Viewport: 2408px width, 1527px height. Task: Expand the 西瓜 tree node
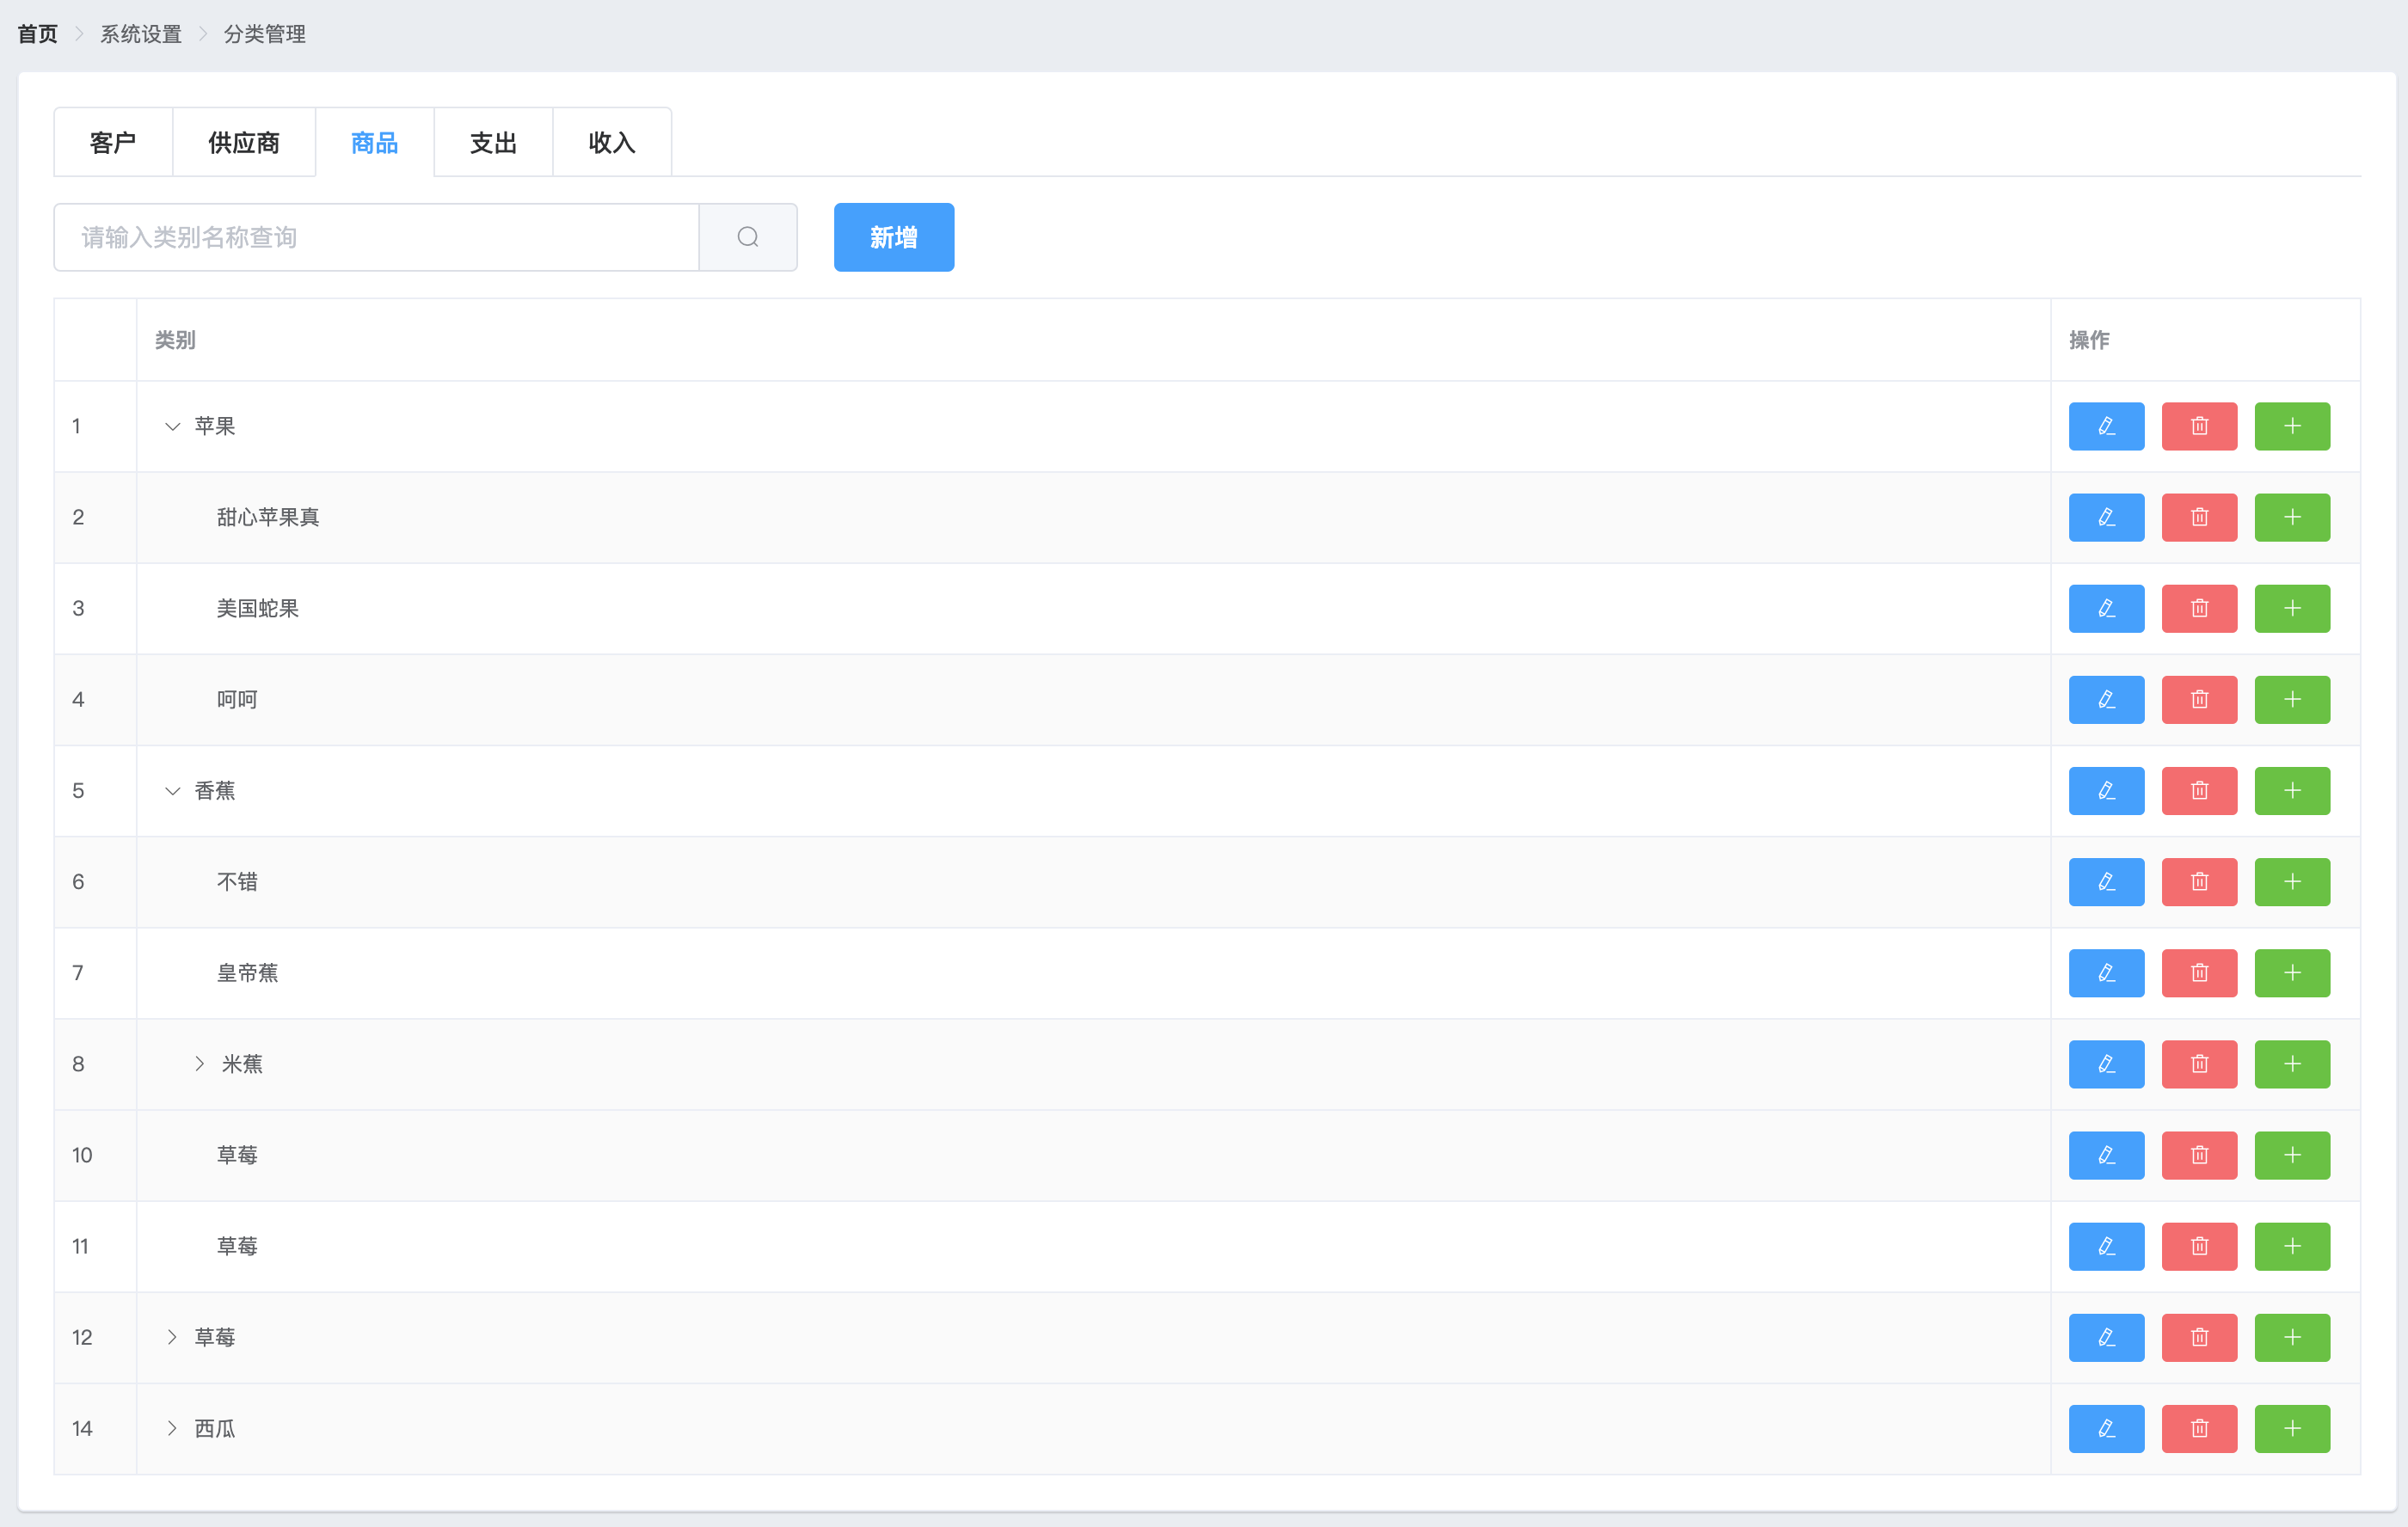pos(172,1427)
